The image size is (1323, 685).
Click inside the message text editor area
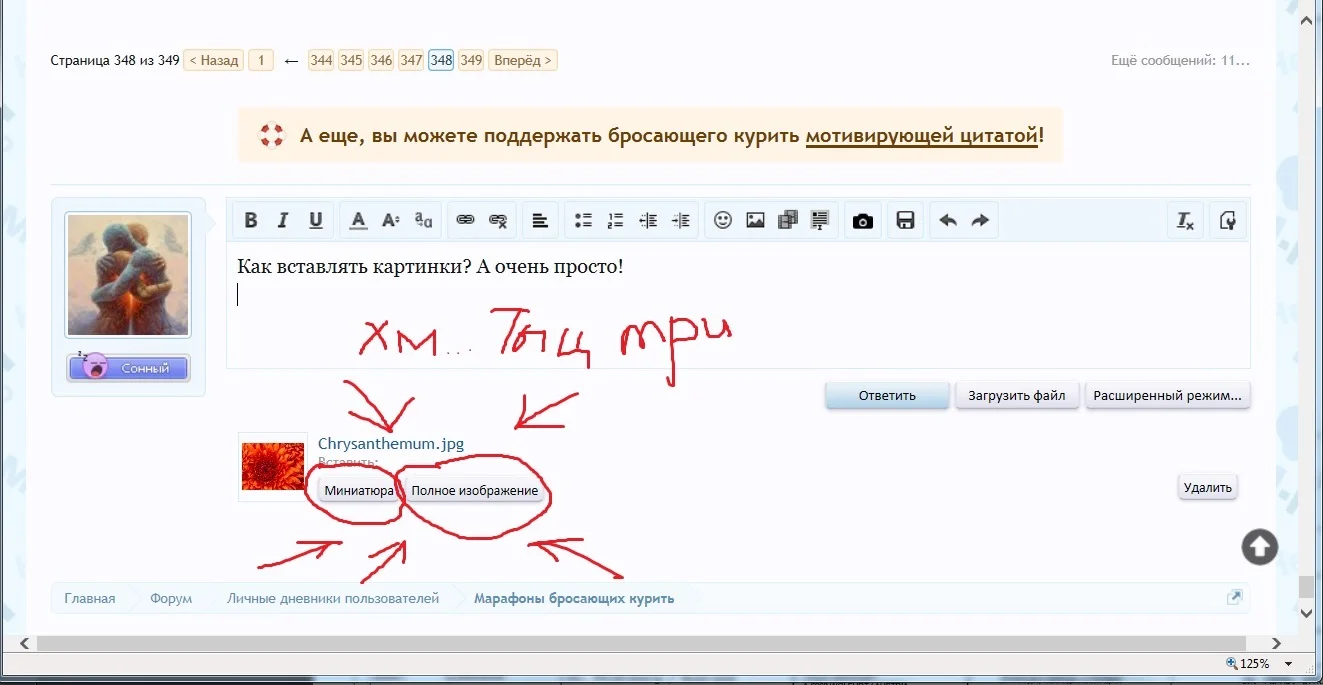[738, 305]
